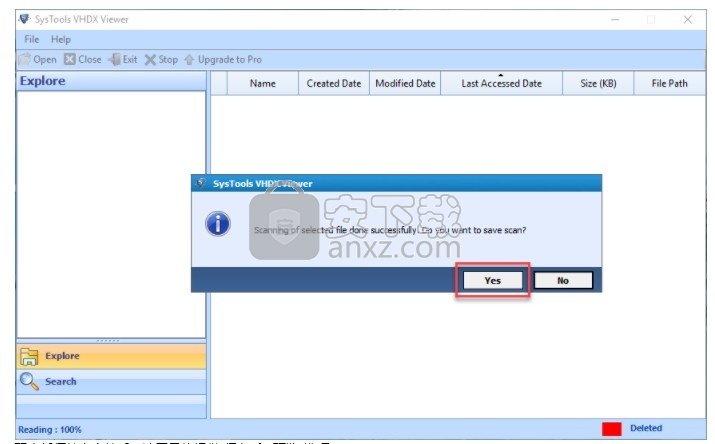Click the Explore folder icon
The height and width of the screenshot is (444, 715).
(x=29, y=356)
